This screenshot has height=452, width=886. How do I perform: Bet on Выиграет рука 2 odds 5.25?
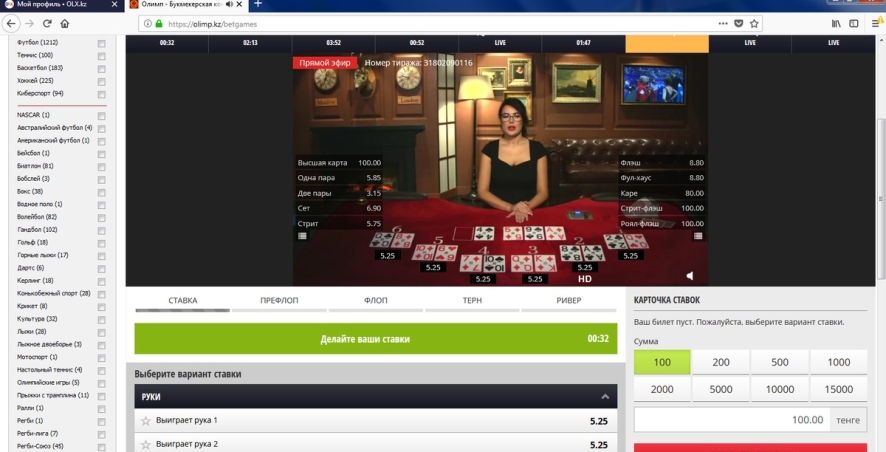point(598,445)
